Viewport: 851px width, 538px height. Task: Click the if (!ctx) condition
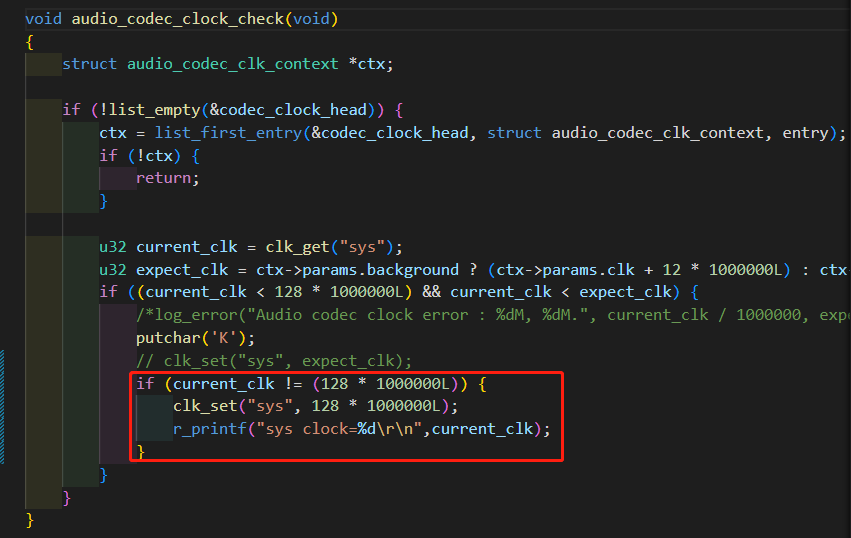149,156
